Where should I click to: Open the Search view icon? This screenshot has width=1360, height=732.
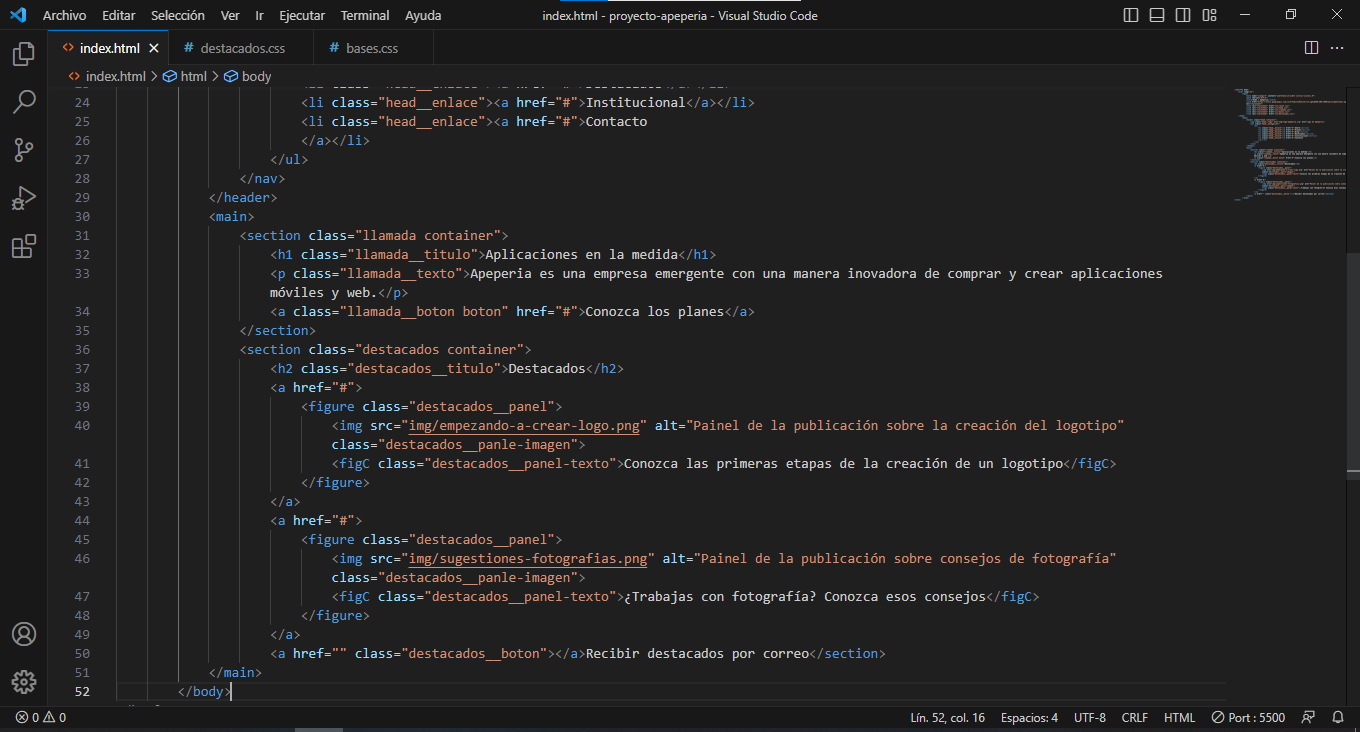[24, 102]
